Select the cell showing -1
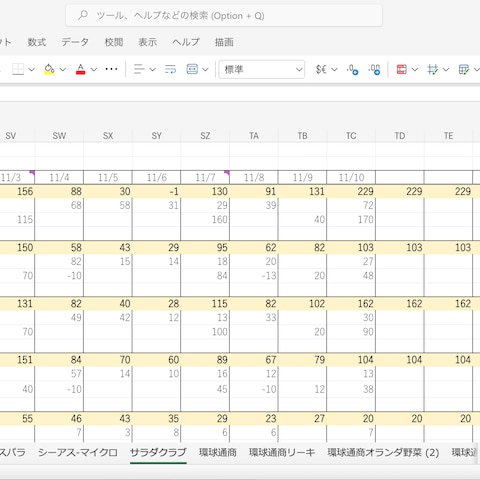The height and width of the screenshot is (480, 480). pyautogui.click(x=156, y=191)
